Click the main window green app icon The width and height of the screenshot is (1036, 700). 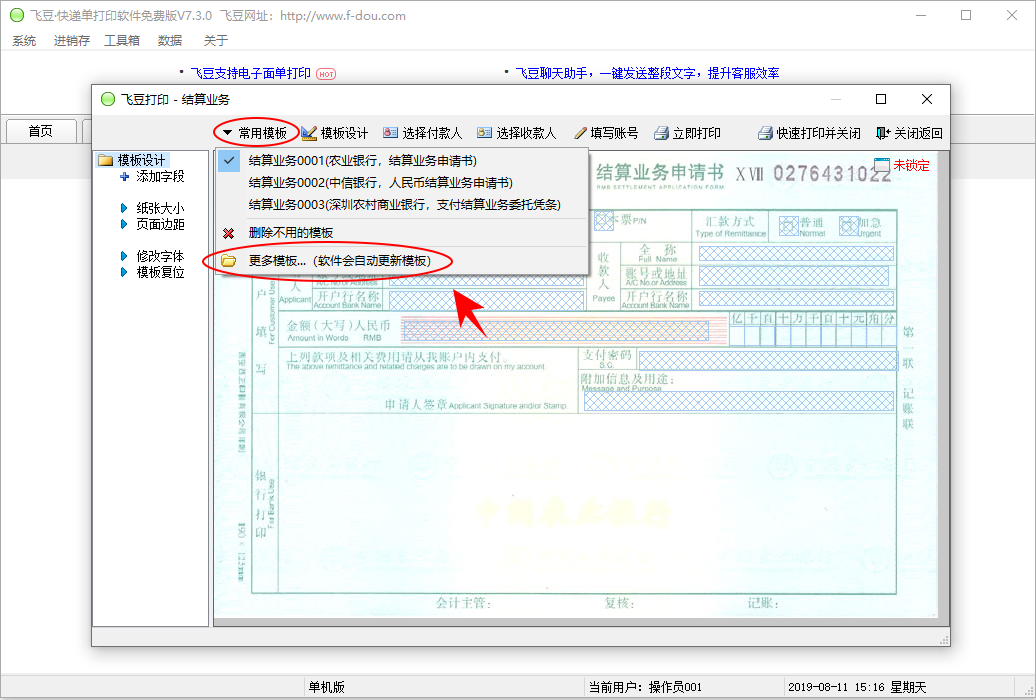(x=17, y=15)
